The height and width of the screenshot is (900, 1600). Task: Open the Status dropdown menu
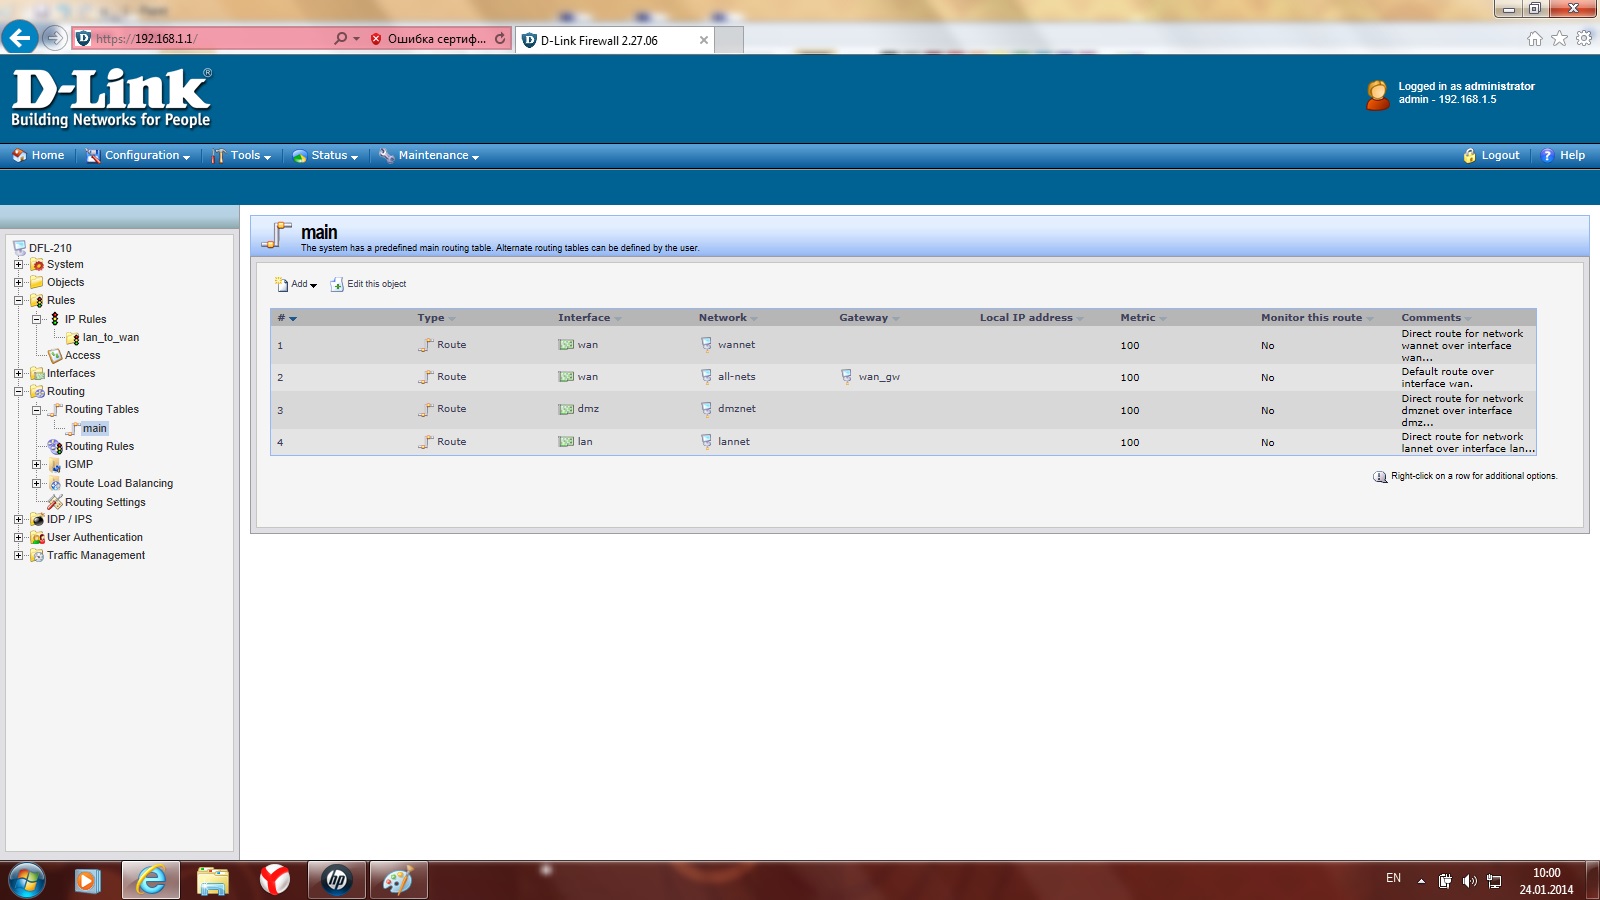coord(325,155)
